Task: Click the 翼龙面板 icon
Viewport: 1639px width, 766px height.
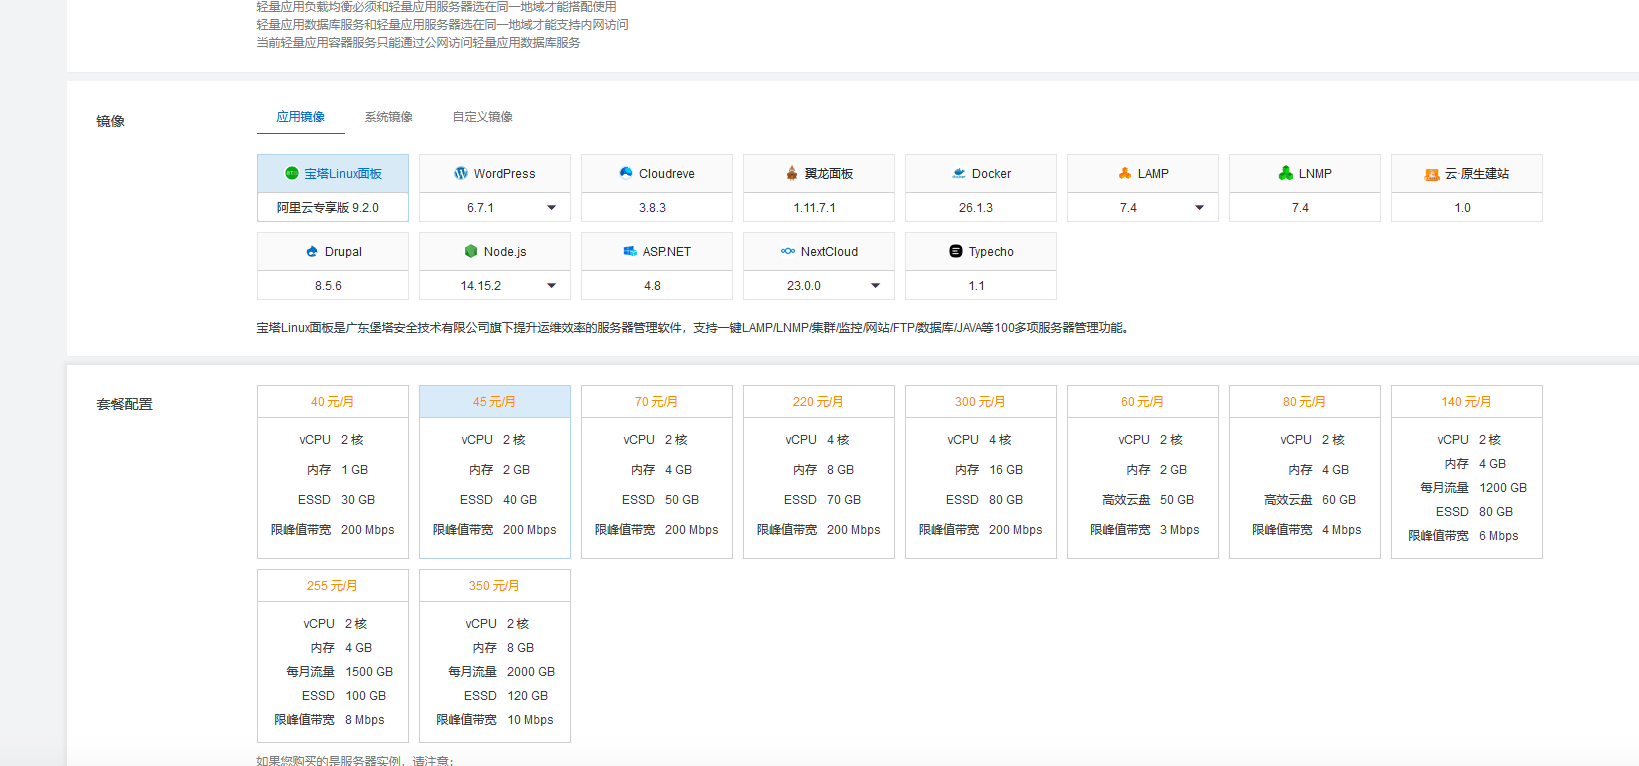Action: click(792, 173)
